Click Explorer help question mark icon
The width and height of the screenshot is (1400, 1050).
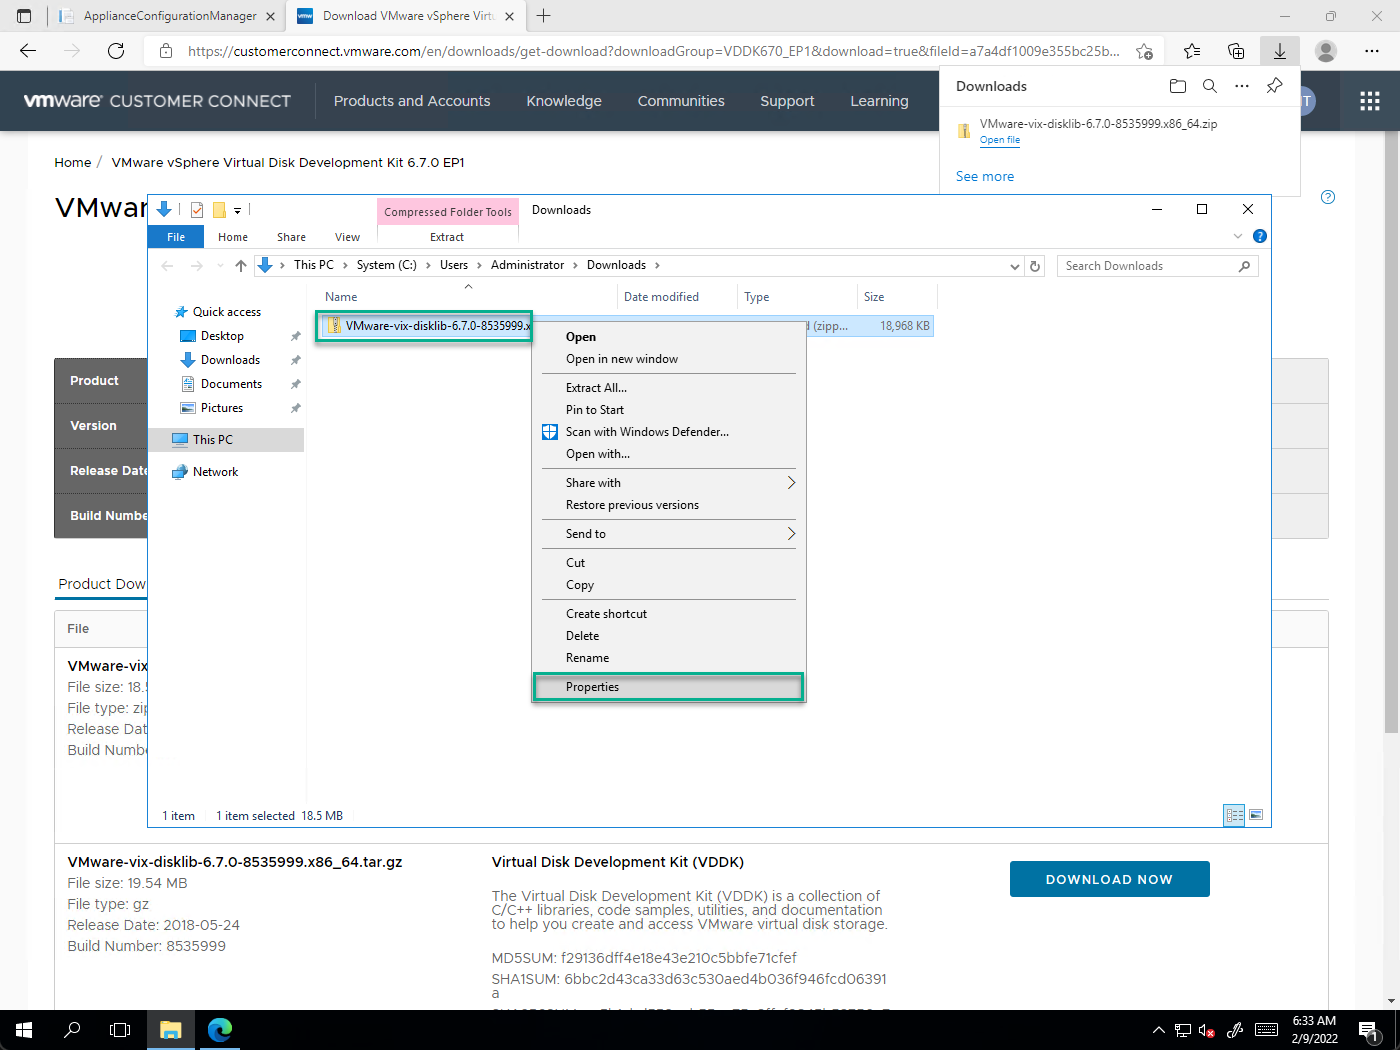(1260, 236)
